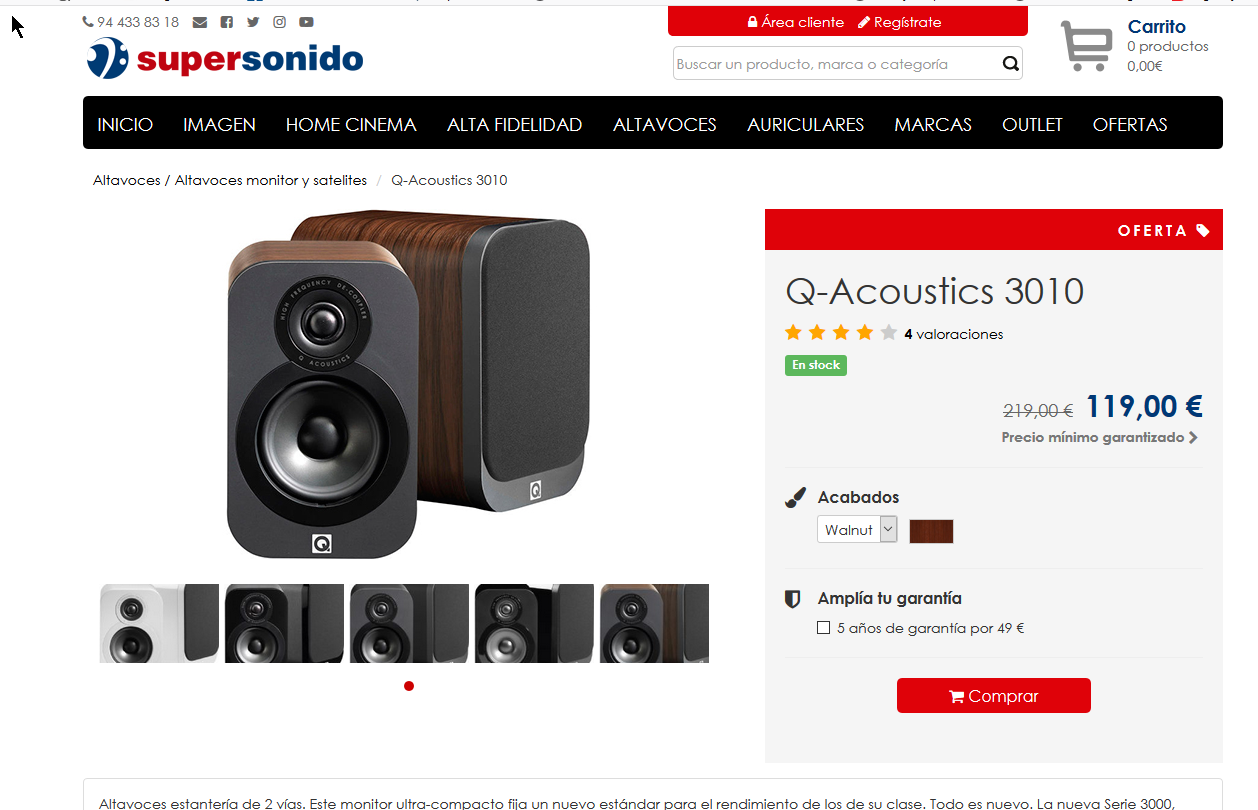
Task: Open the Área cliente link
Action: click(x=796, y=22)
